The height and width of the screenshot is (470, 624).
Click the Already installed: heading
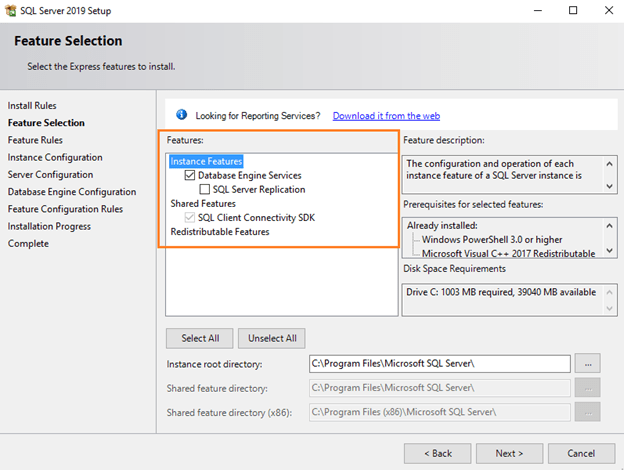point(442,226)
